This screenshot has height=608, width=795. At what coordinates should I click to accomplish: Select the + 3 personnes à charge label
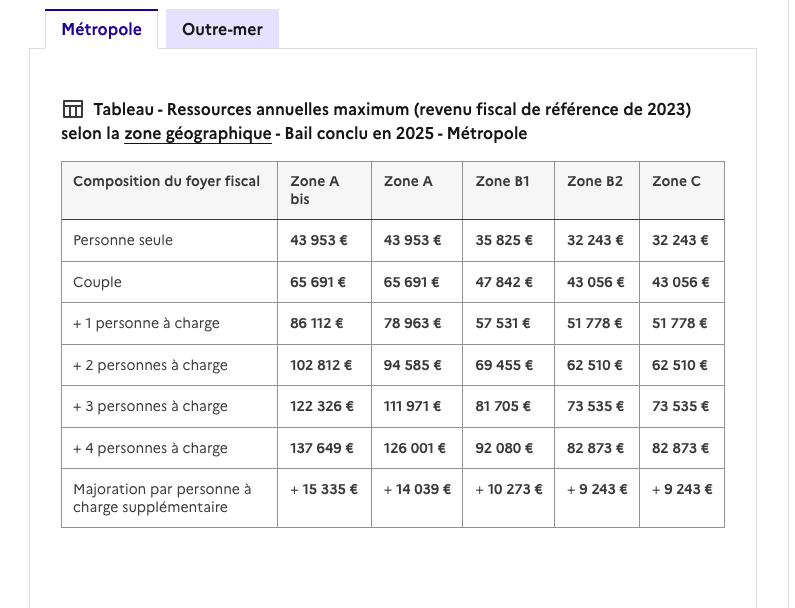click(150, 407)
